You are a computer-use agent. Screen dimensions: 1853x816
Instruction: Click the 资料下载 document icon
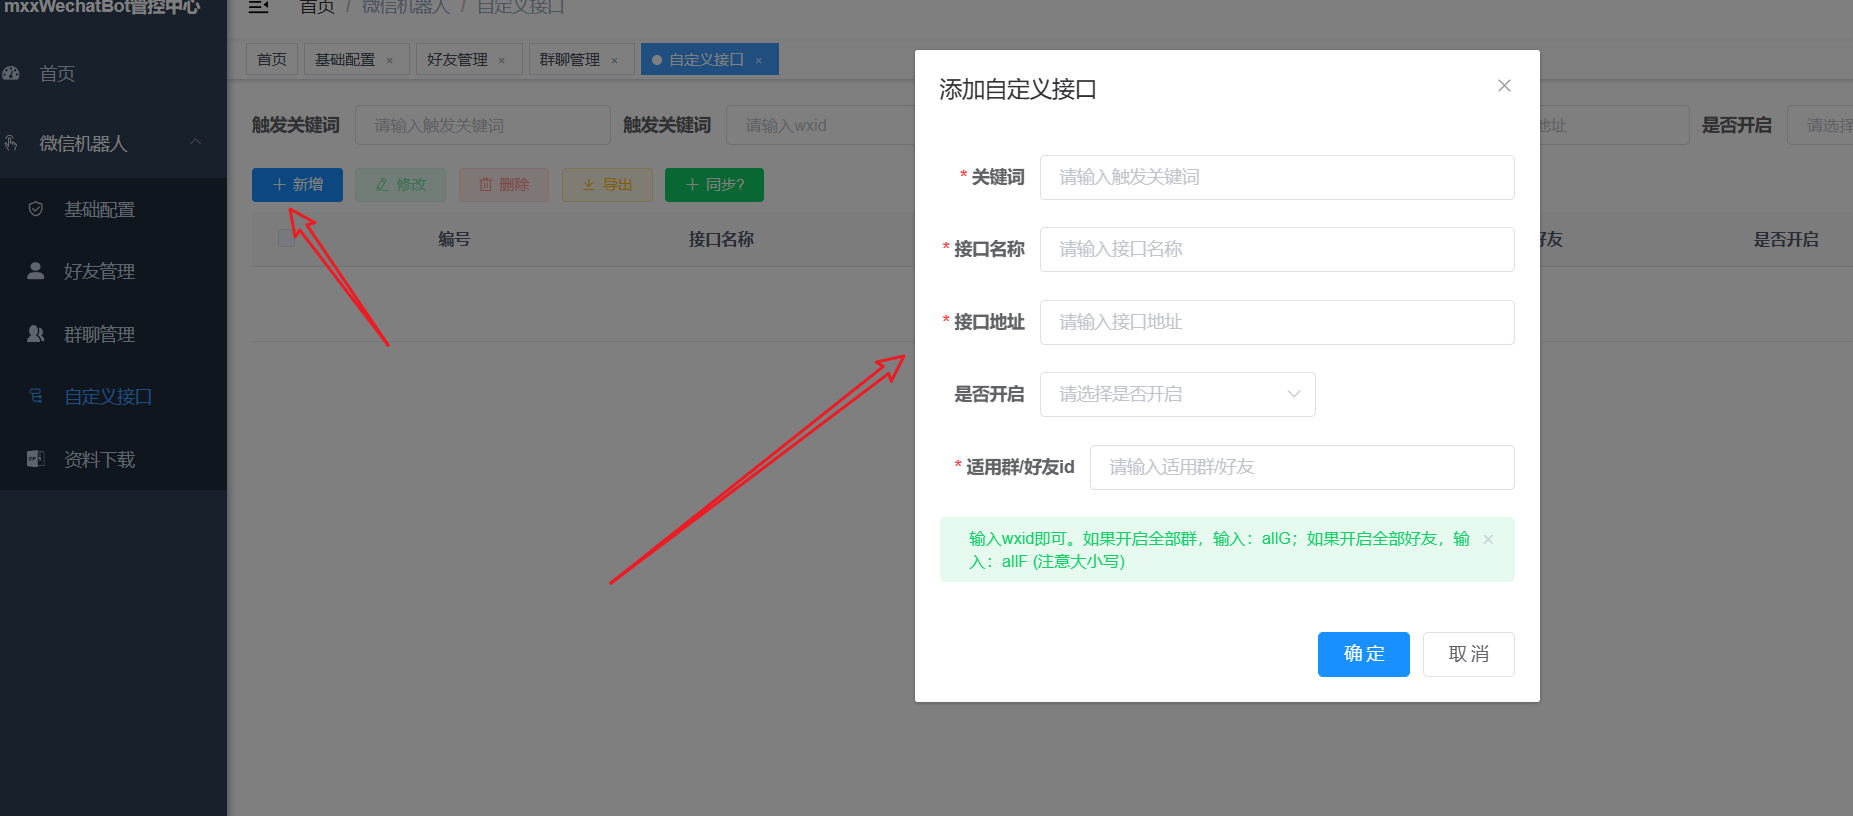point(36,459)
